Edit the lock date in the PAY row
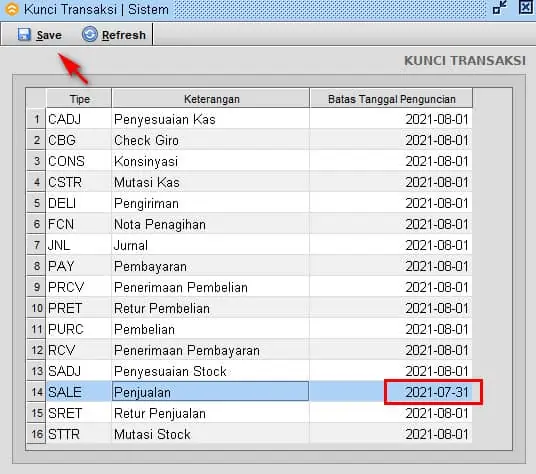This screenshot has width=536, height=474. (x=391, y=266)
